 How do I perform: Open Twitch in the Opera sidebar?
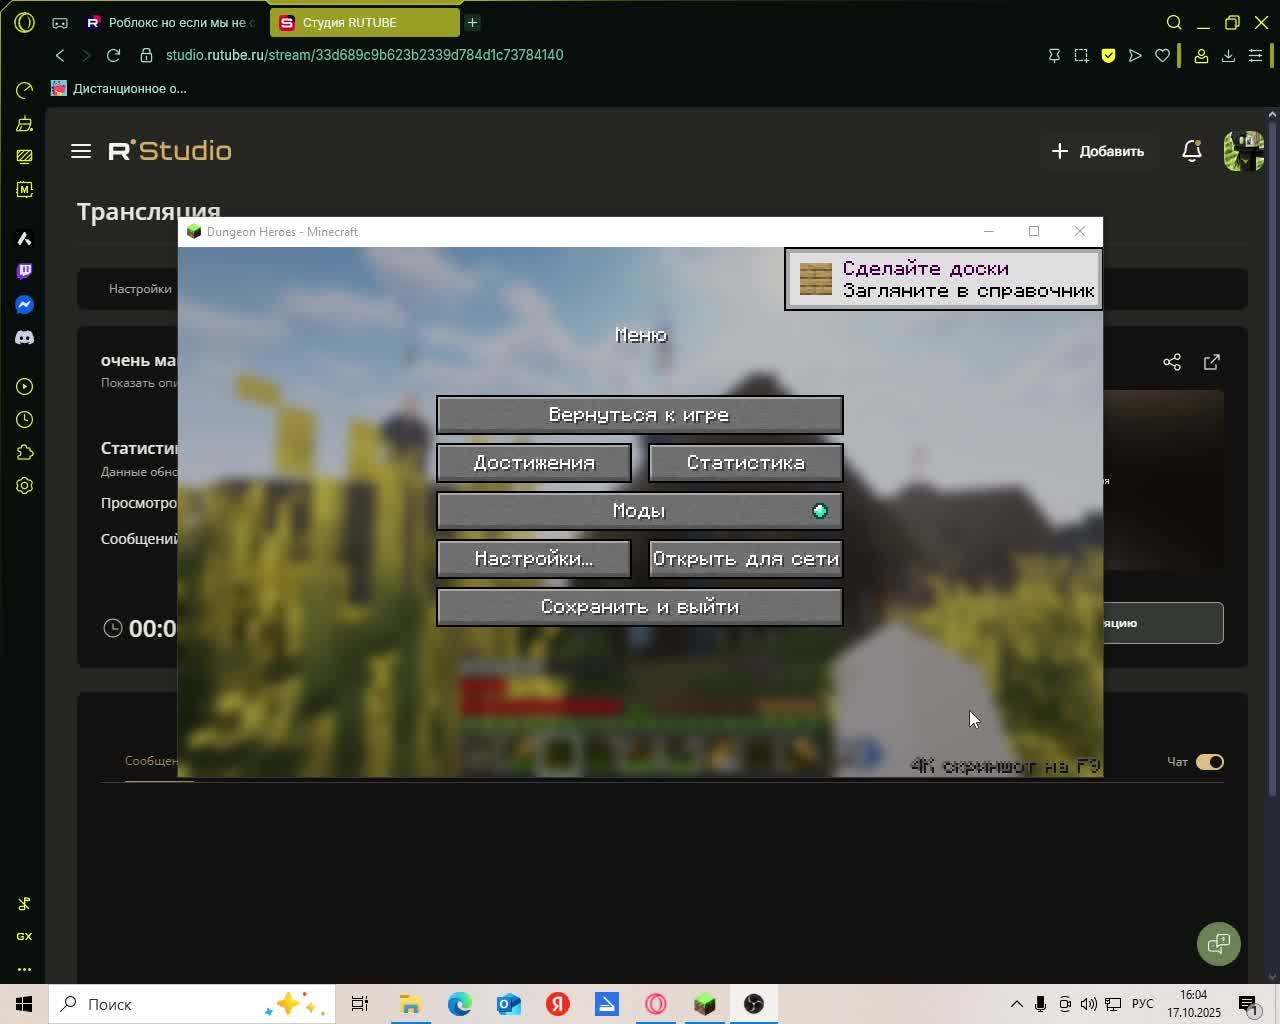point(25,271)
